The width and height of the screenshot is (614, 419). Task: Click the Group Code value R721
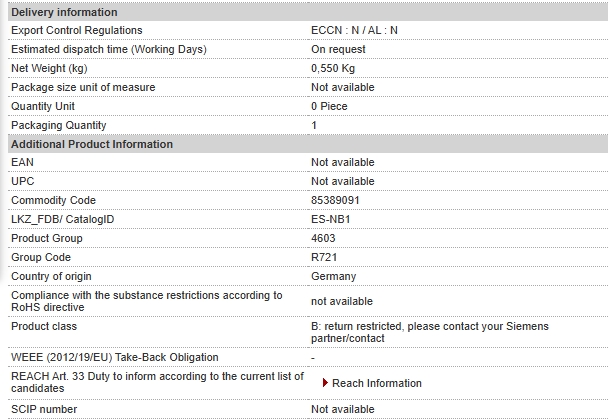pos(324,257)
